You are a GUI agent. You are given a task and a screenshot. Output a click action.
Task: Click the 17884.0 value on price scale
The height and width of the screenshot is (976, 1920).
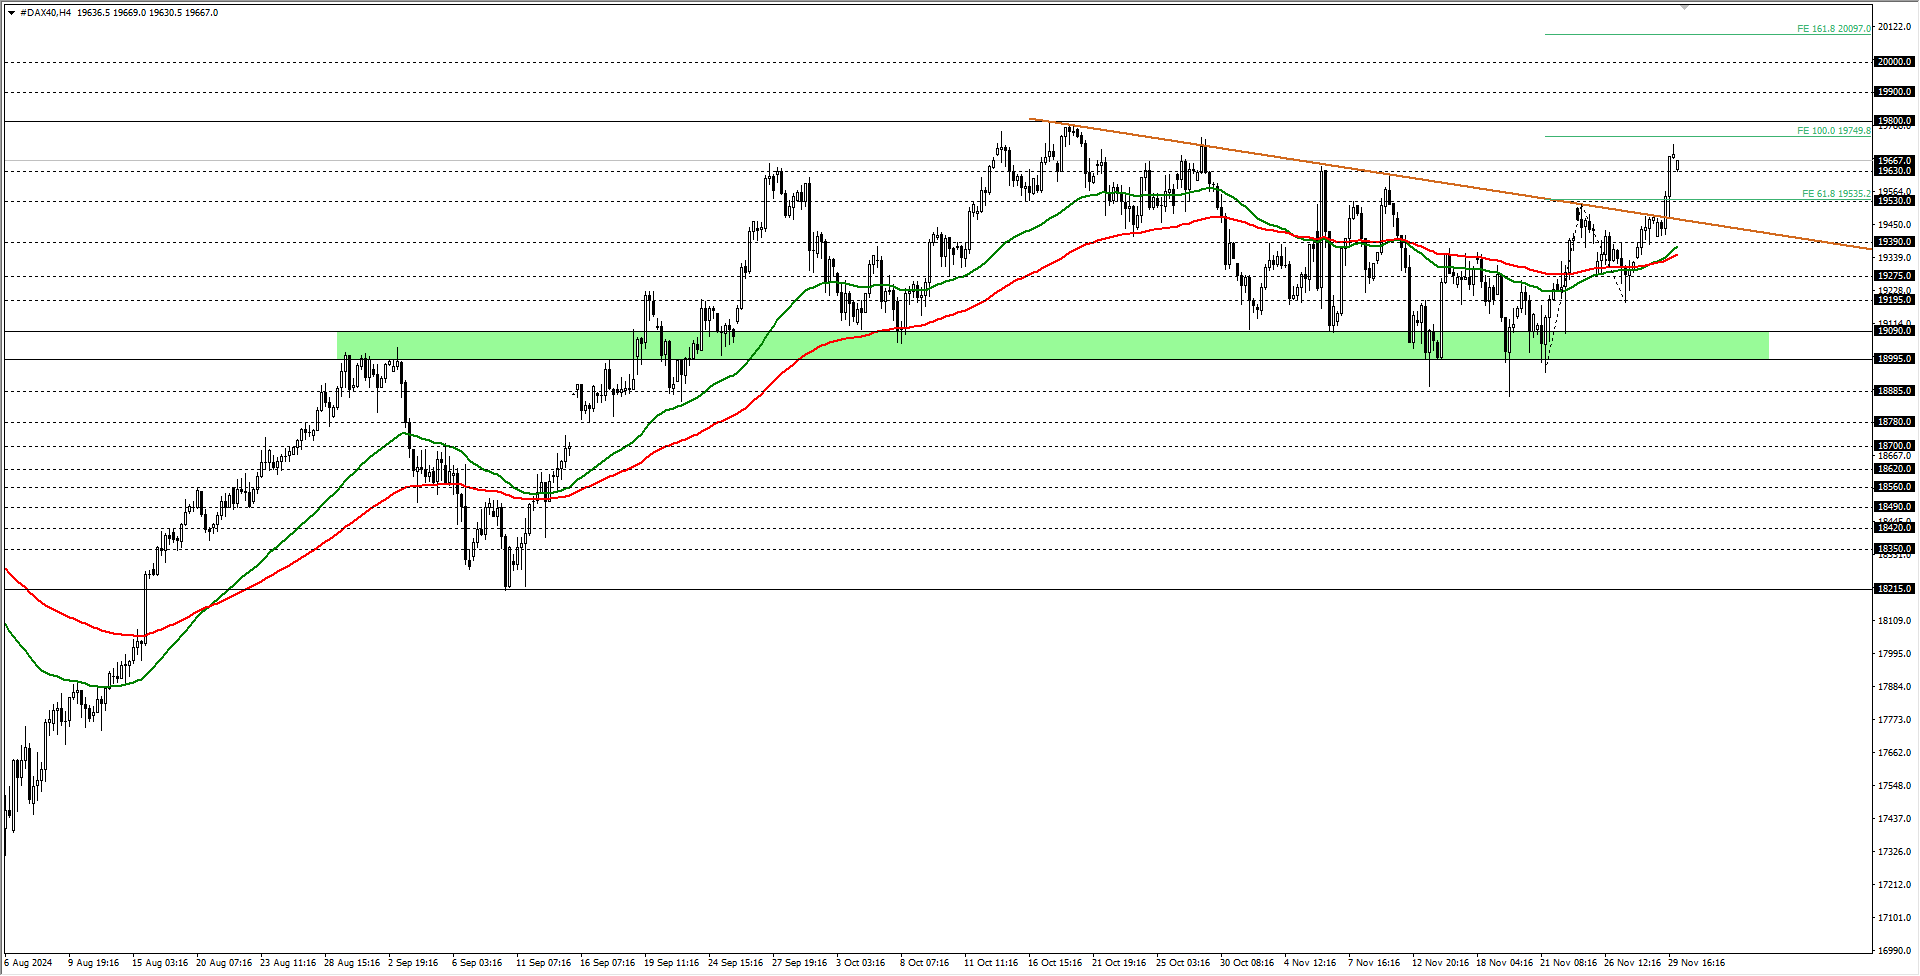point(1894,687)
